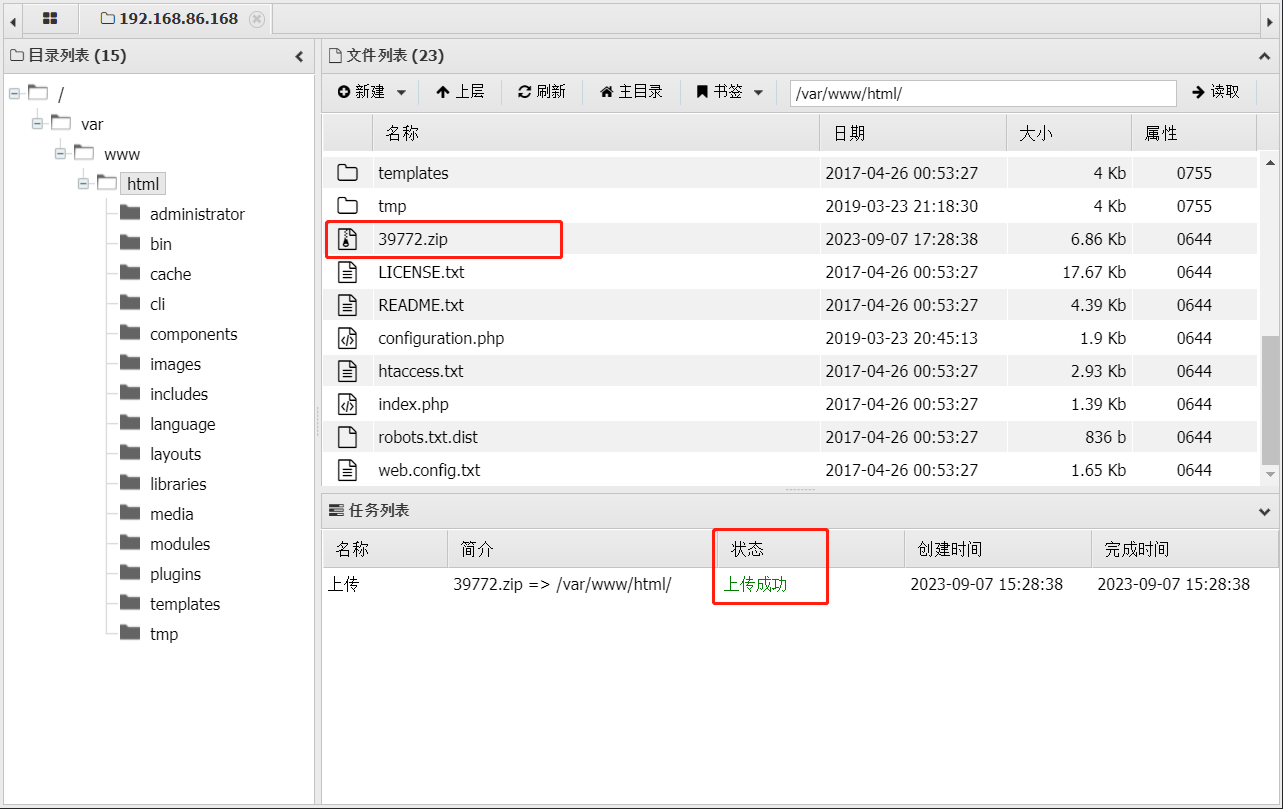Open the grid home tab icon
The image size is (1283, 809).
(x=50, y=18)
